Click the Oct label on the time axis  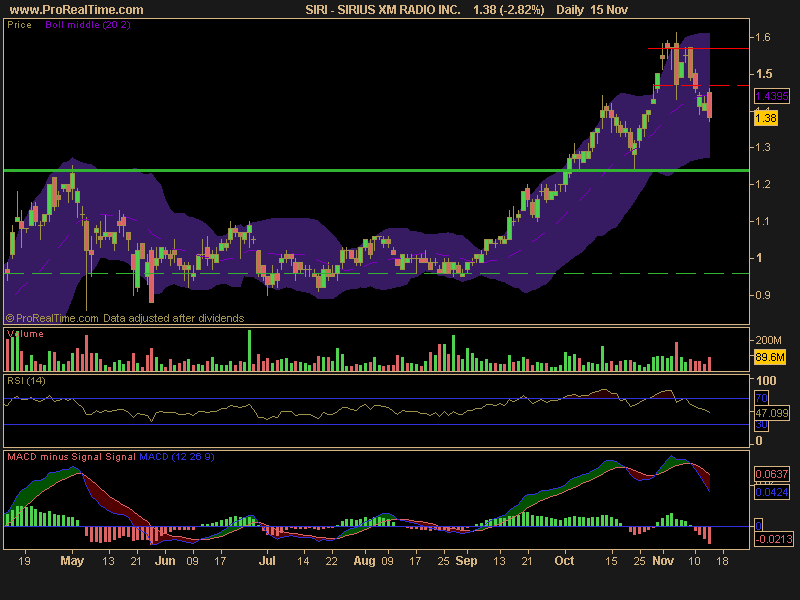pyautogui.click(x=564, y=561)
